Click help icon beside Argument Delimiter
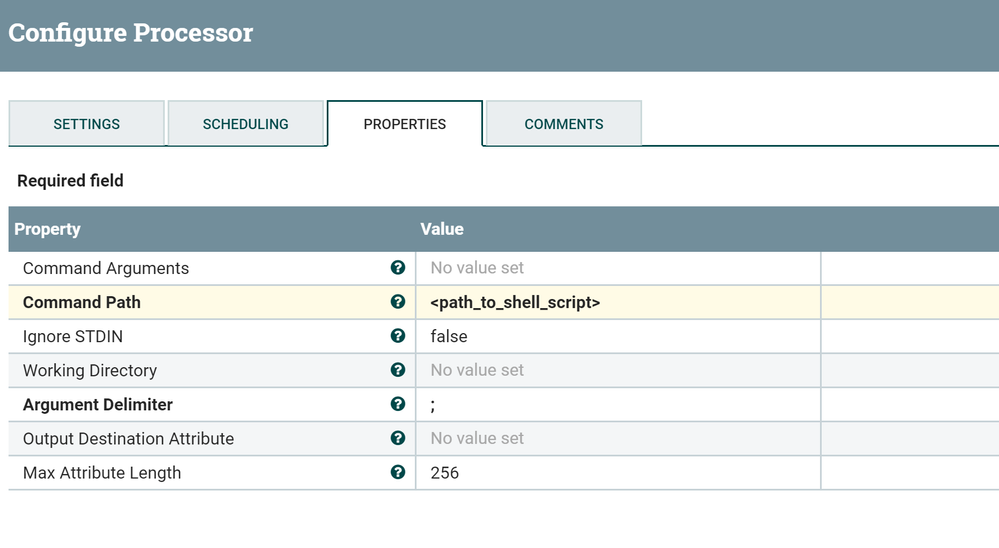The width and height of the screenshot is (999, 548). tap(398, 404)
